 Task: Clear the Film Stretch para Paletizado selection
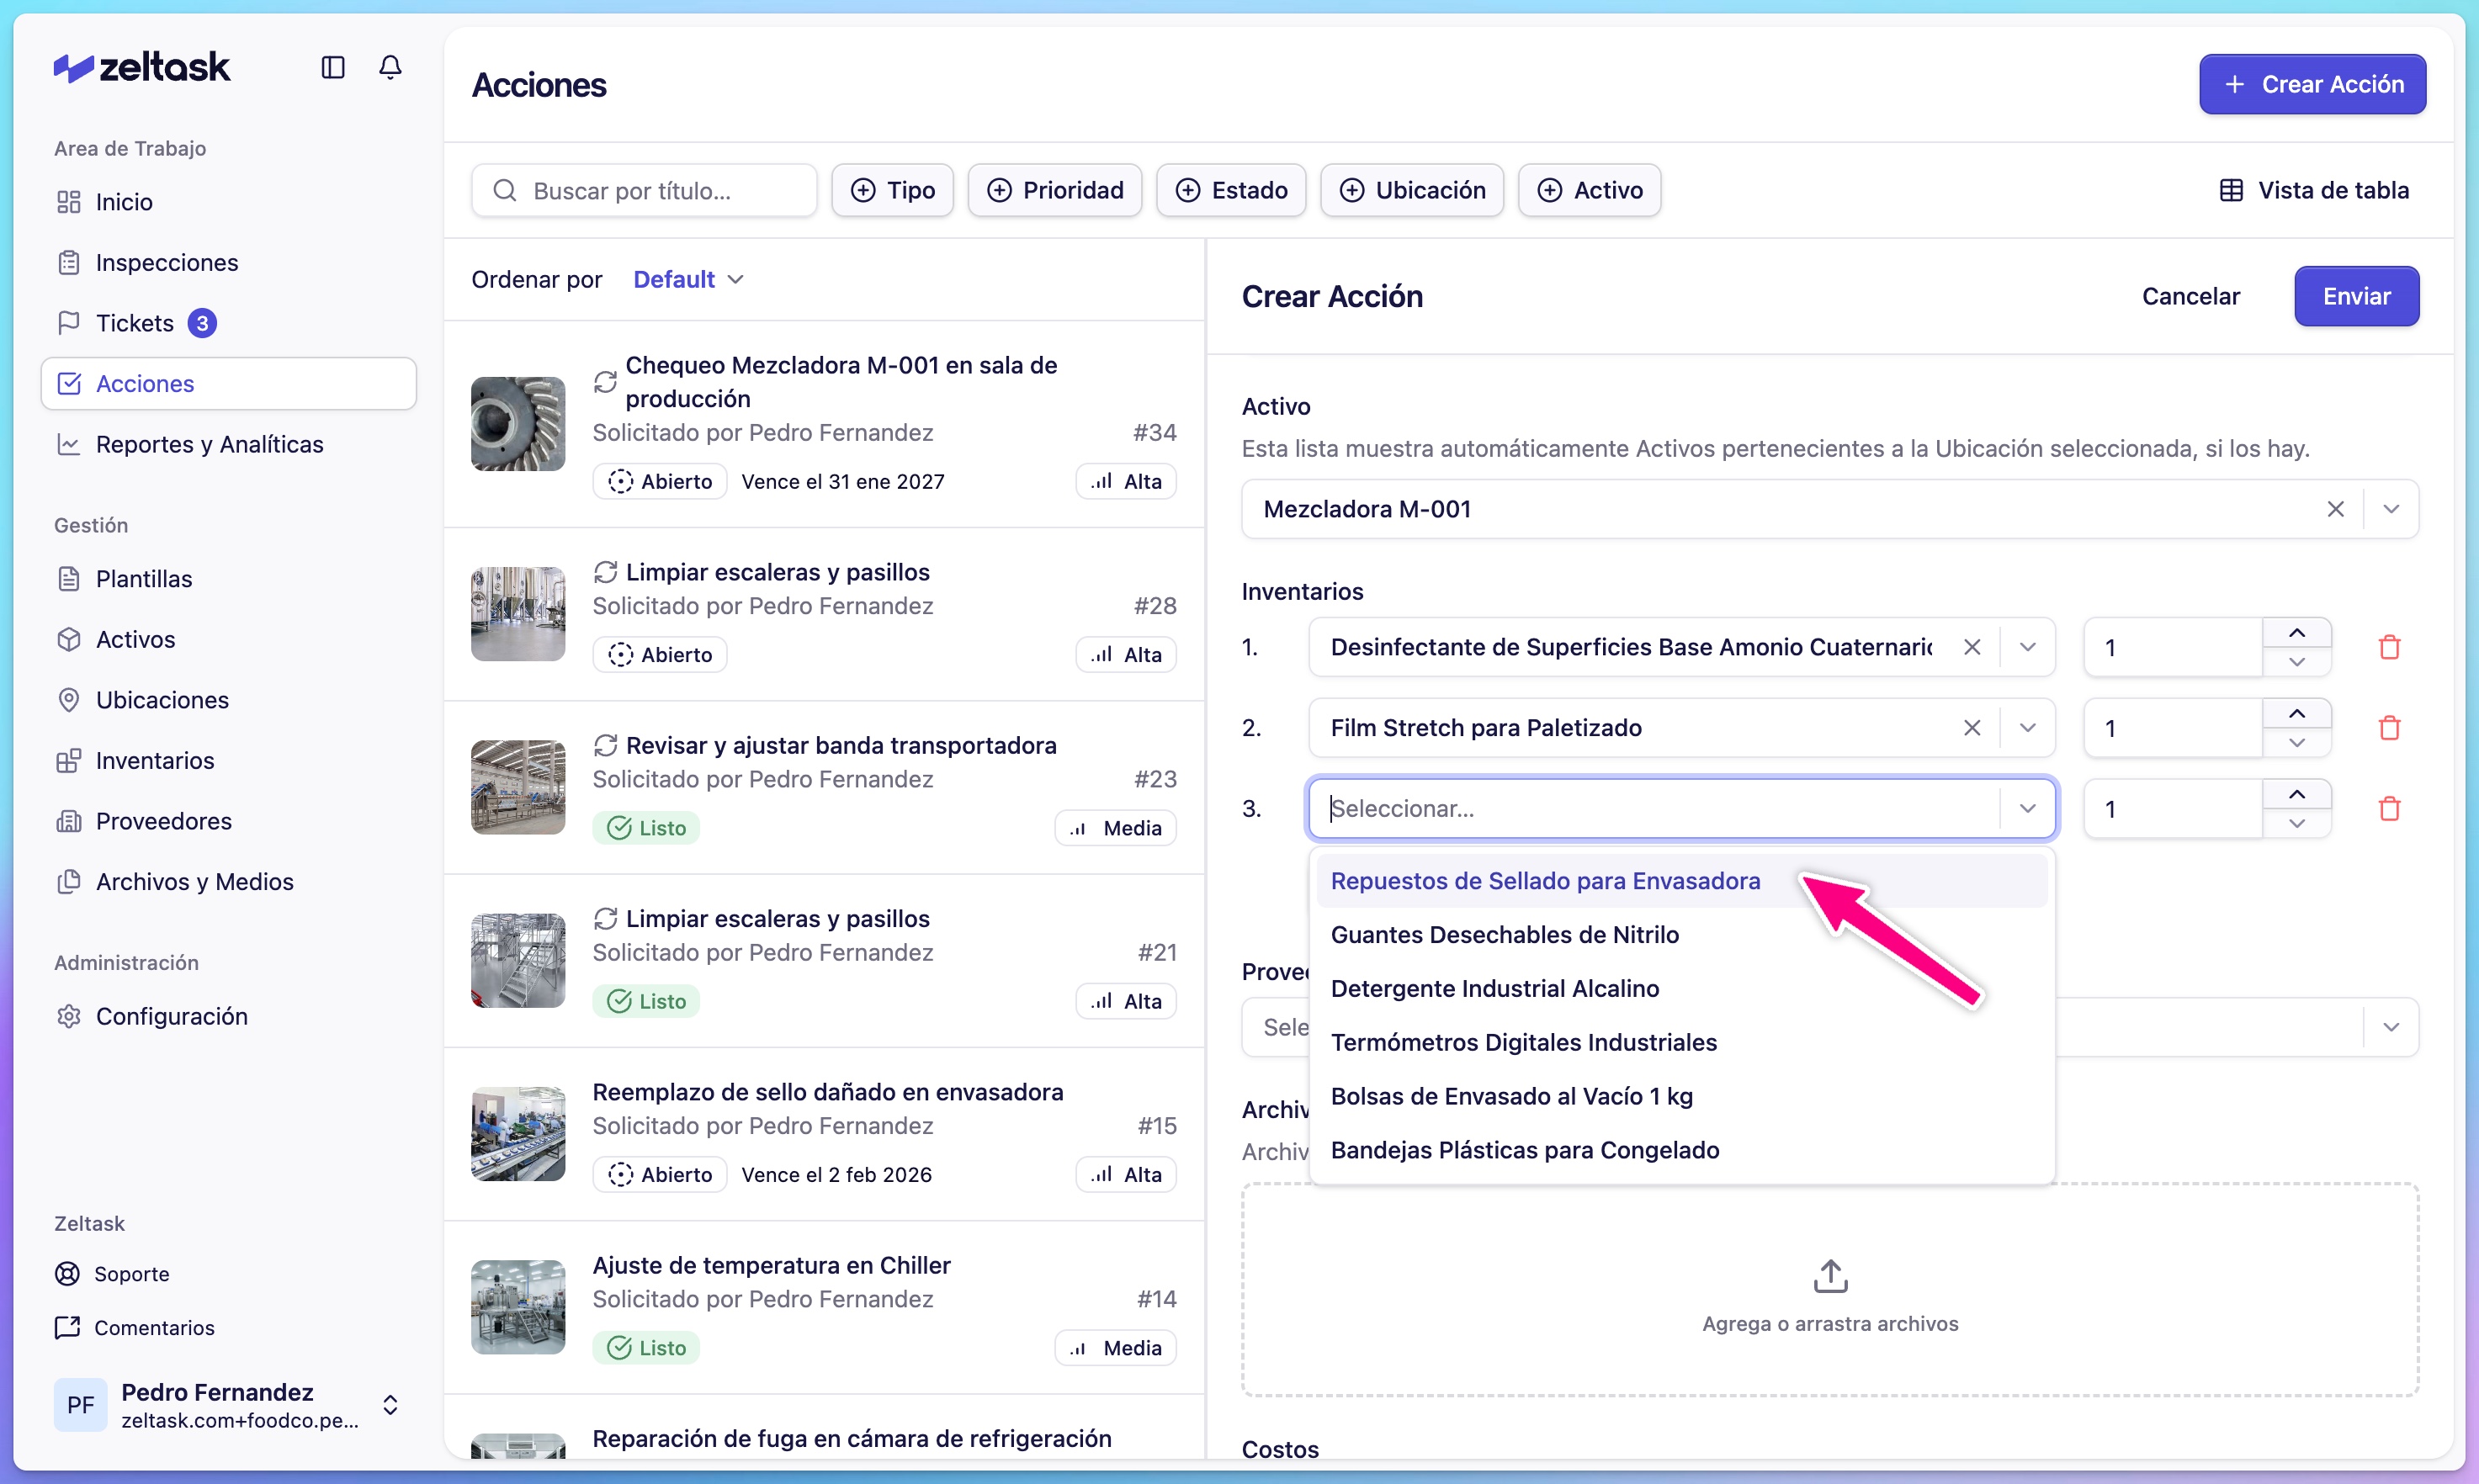point(1971,728)
